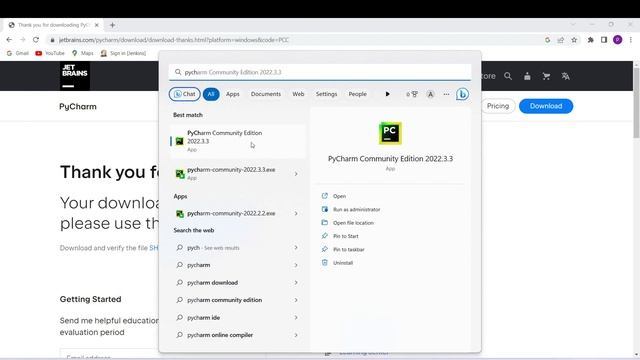Open the search panel three-dot options
The height and width of the screenshot is (360, 640).
(446, 94)
